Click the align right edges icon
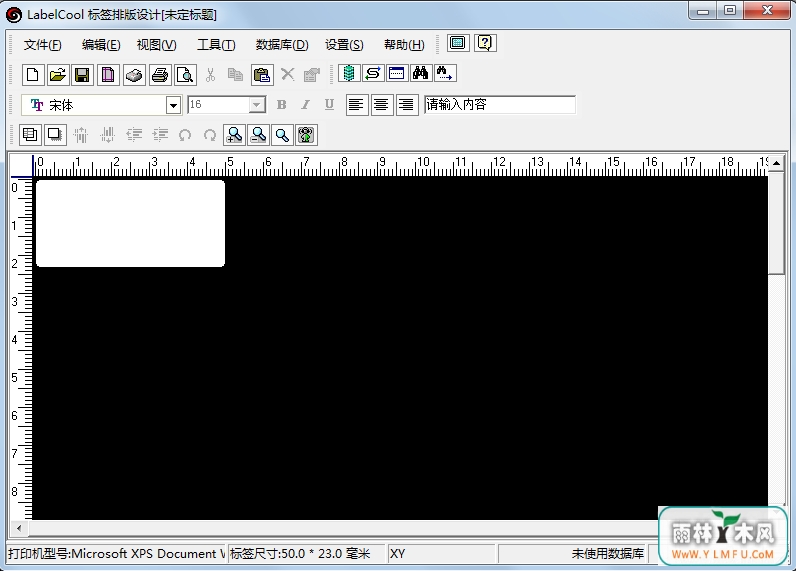 [x=160, y=135]
